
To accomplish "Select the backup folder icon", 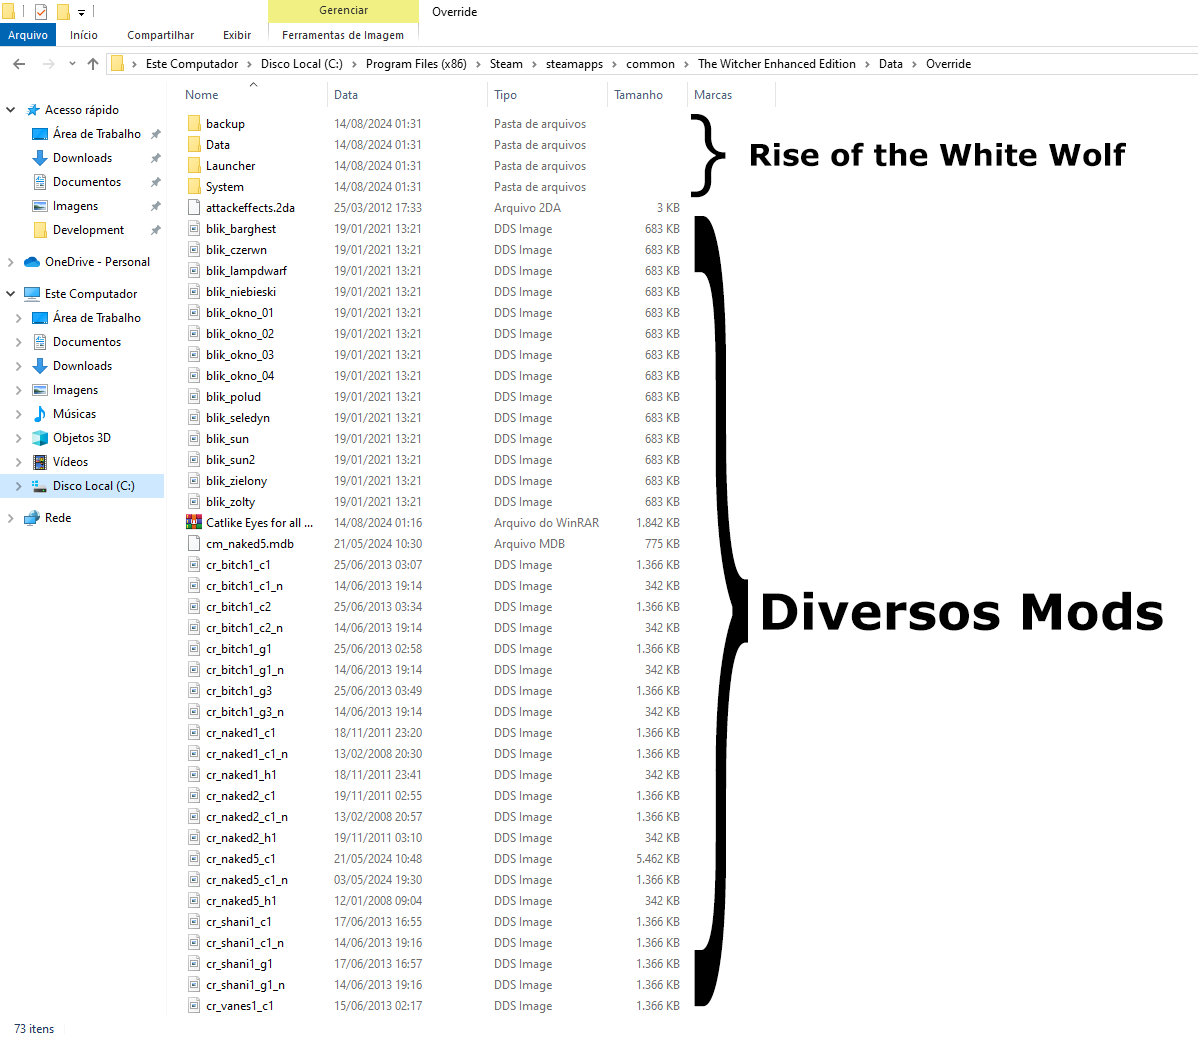I will [x=194, y=124].
